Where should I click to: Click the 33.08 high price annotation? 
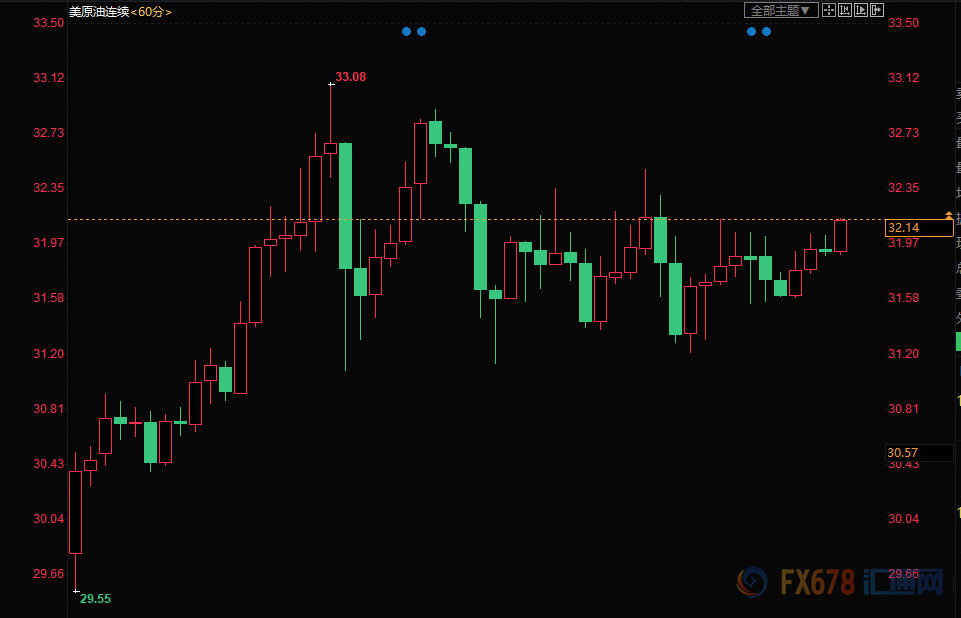click(350, 77)
